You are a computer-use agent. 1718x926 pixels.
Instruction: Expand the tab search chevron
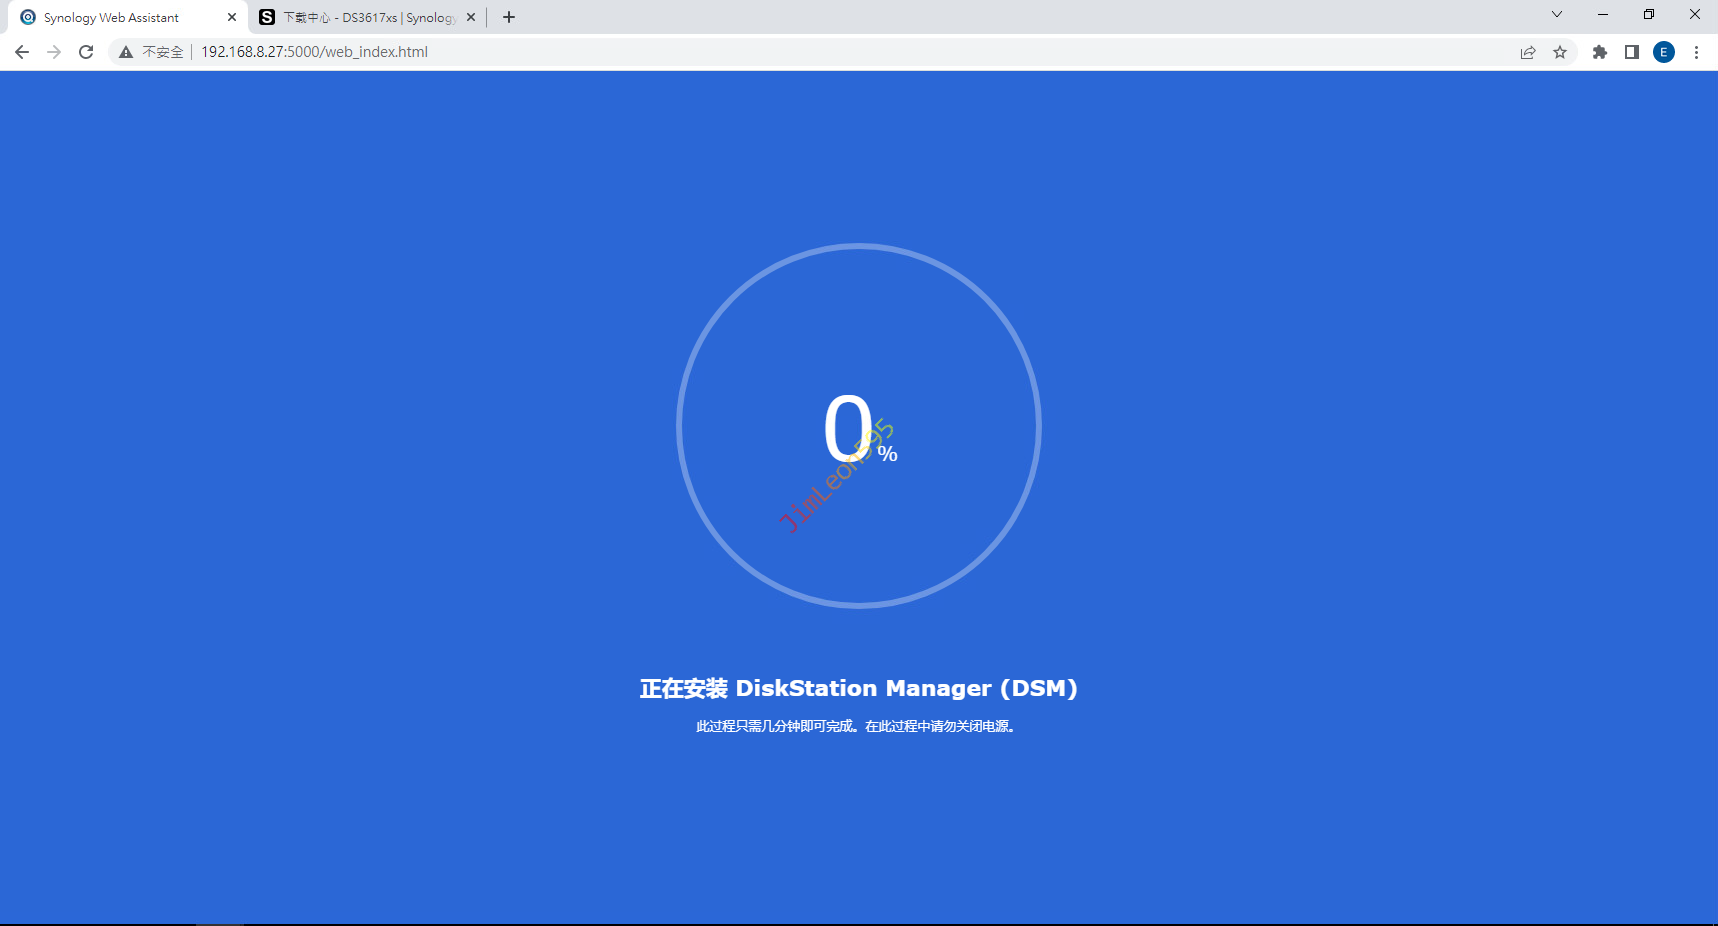point(1557,15)
